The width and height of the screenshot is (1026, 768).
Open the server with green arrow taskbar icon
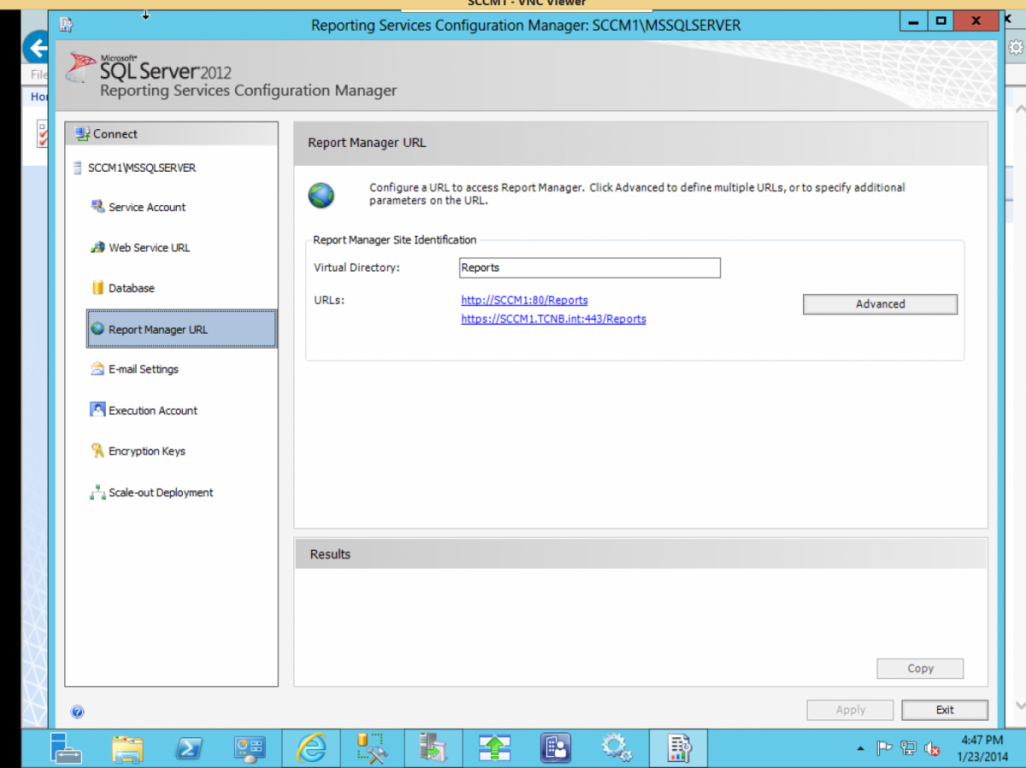[x=433, y=748]
